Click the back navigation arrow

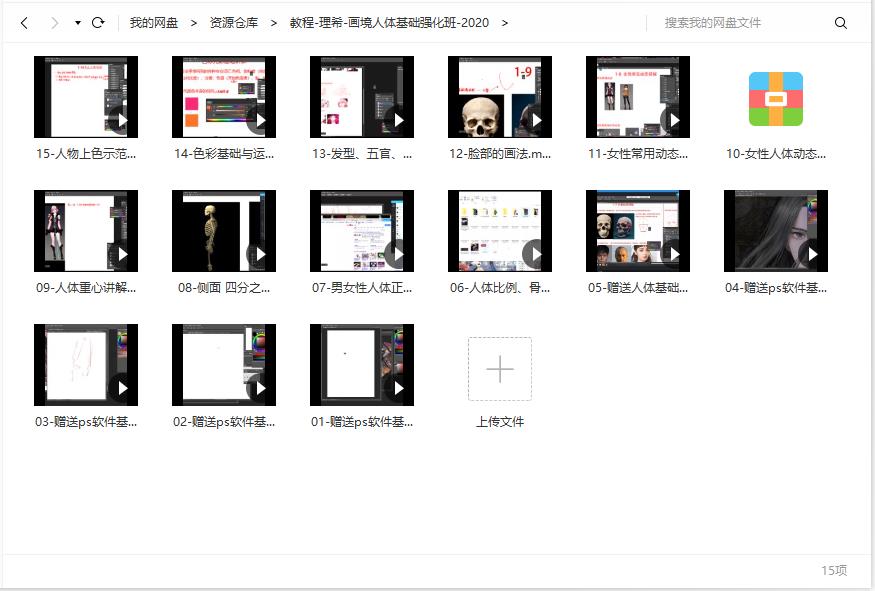click(24, 22)
